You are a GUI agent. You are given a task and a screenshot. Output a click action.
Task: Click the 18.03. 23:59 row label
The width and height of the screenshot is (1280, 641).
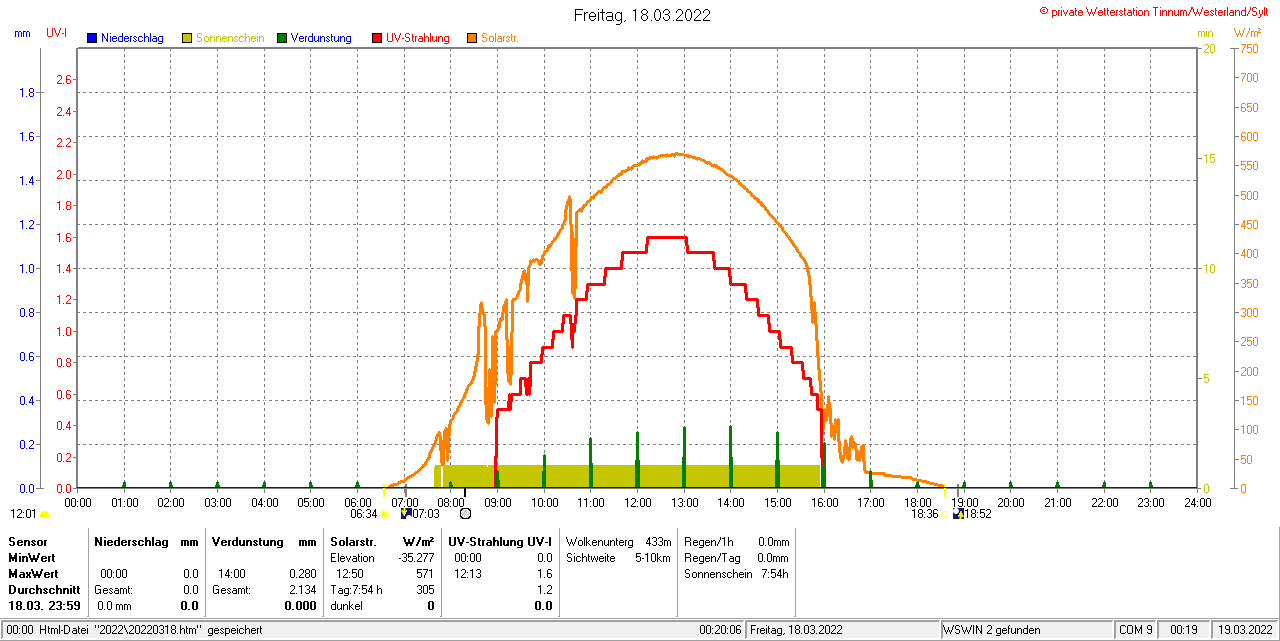(x=44, y=606)
